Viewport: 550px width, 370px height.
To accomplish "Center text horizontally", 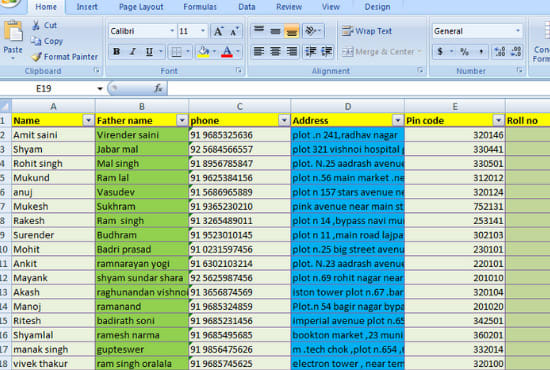I will click(275, 52).
